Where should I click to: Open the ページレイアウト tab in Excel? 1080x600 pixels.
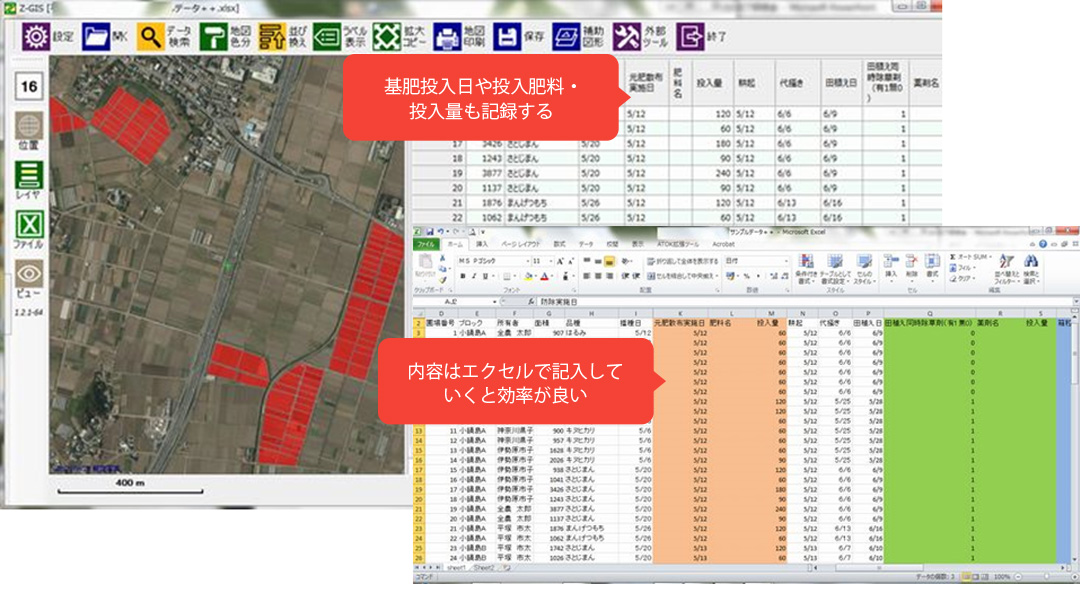pos(520,244)
